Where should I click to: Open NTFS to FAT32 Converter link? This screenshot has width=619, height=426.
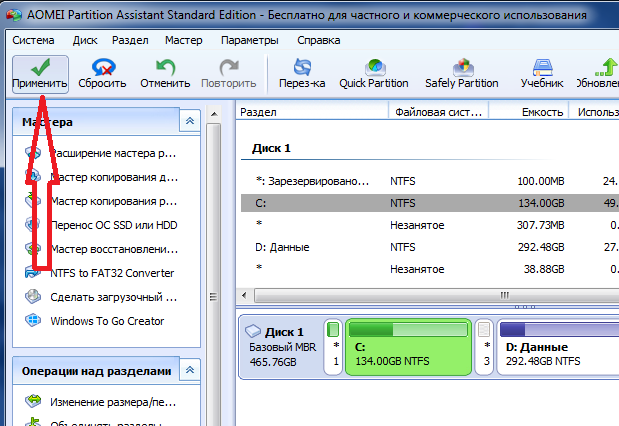pos(112,273)
